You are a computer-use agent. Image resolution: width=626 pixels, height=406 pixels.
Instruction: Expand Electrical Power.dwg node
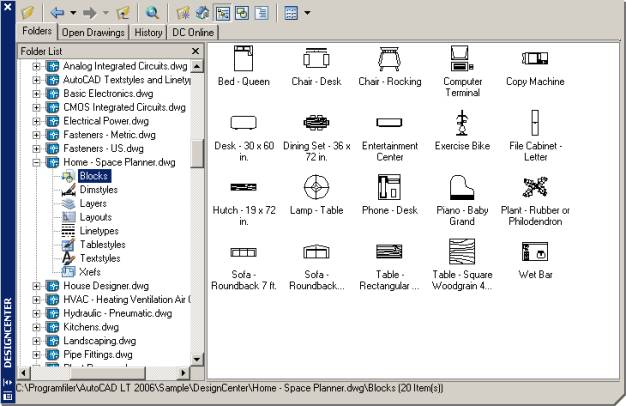pyautogui.click(x=36, y=121)
